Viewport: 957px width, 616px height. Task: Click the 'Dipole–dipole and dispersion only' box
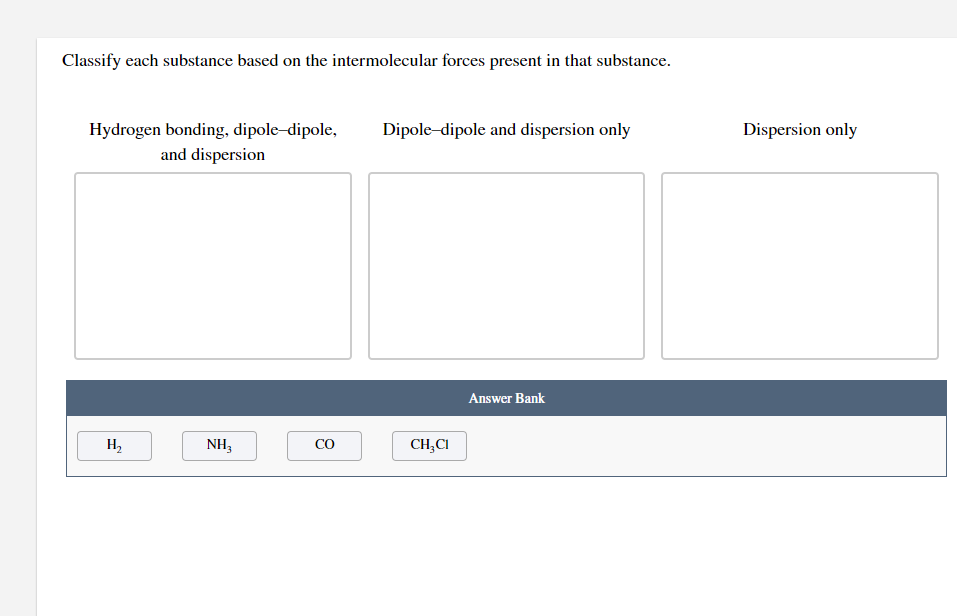(506, 265)
